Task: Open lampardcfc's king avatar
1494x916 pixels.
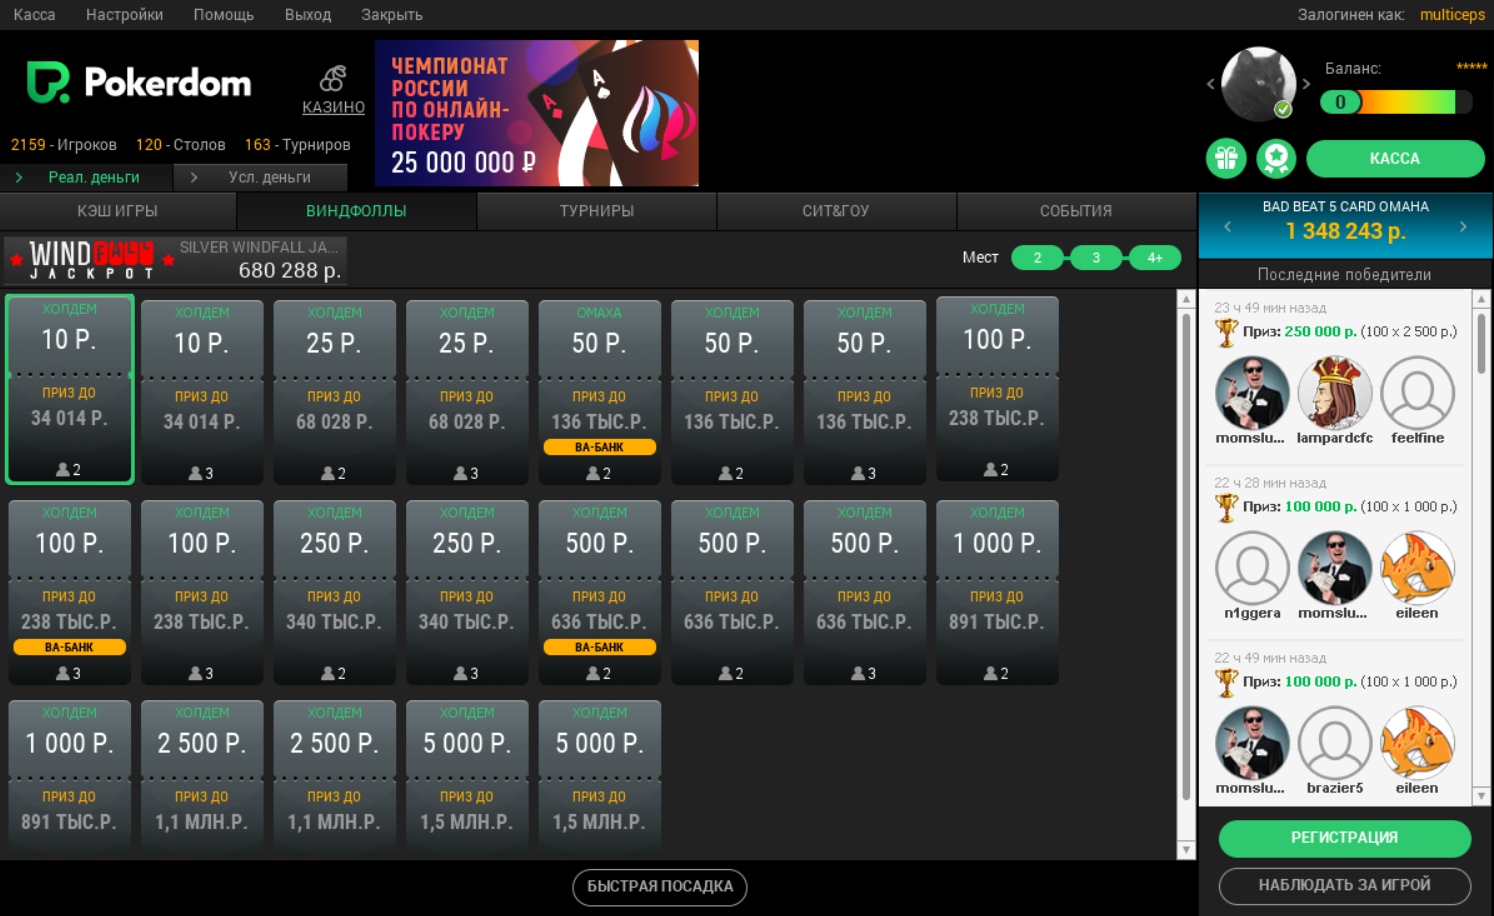Action: click(x=1334, y=393)
